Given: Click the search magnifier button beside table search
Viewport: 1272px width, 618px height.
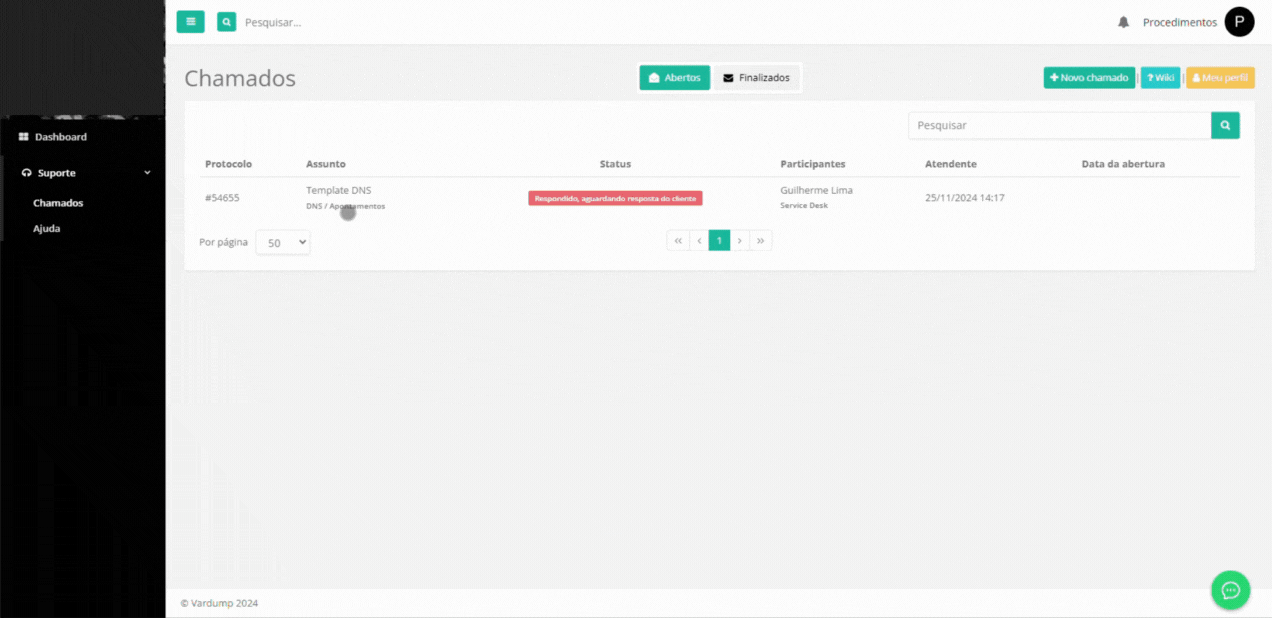Looking at the screenshot, I should click(1225, 125).
